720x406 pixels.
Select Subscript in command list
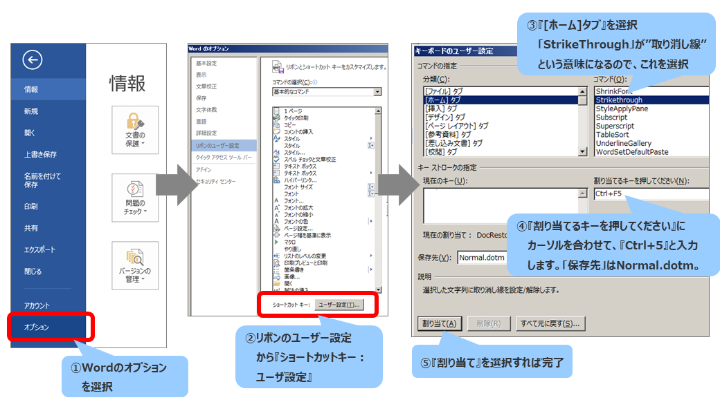tap(652, 117)
